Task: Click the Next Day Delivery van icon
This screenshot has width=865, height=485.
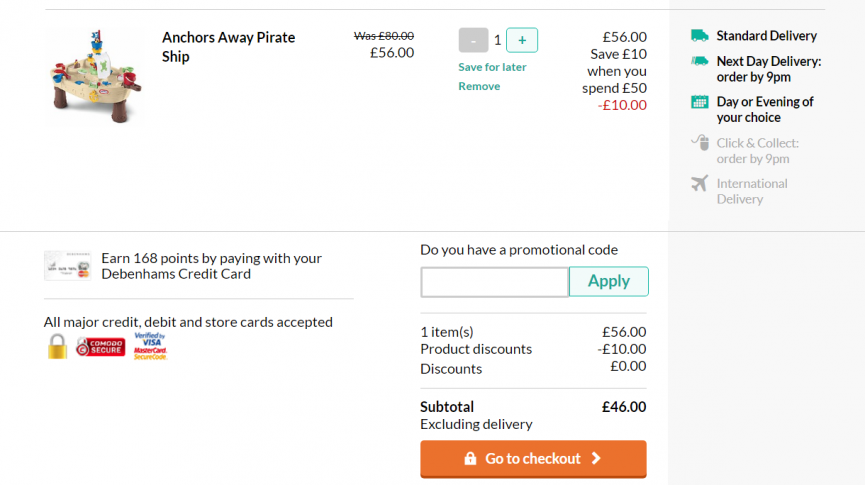Action: tap(700, 61)
